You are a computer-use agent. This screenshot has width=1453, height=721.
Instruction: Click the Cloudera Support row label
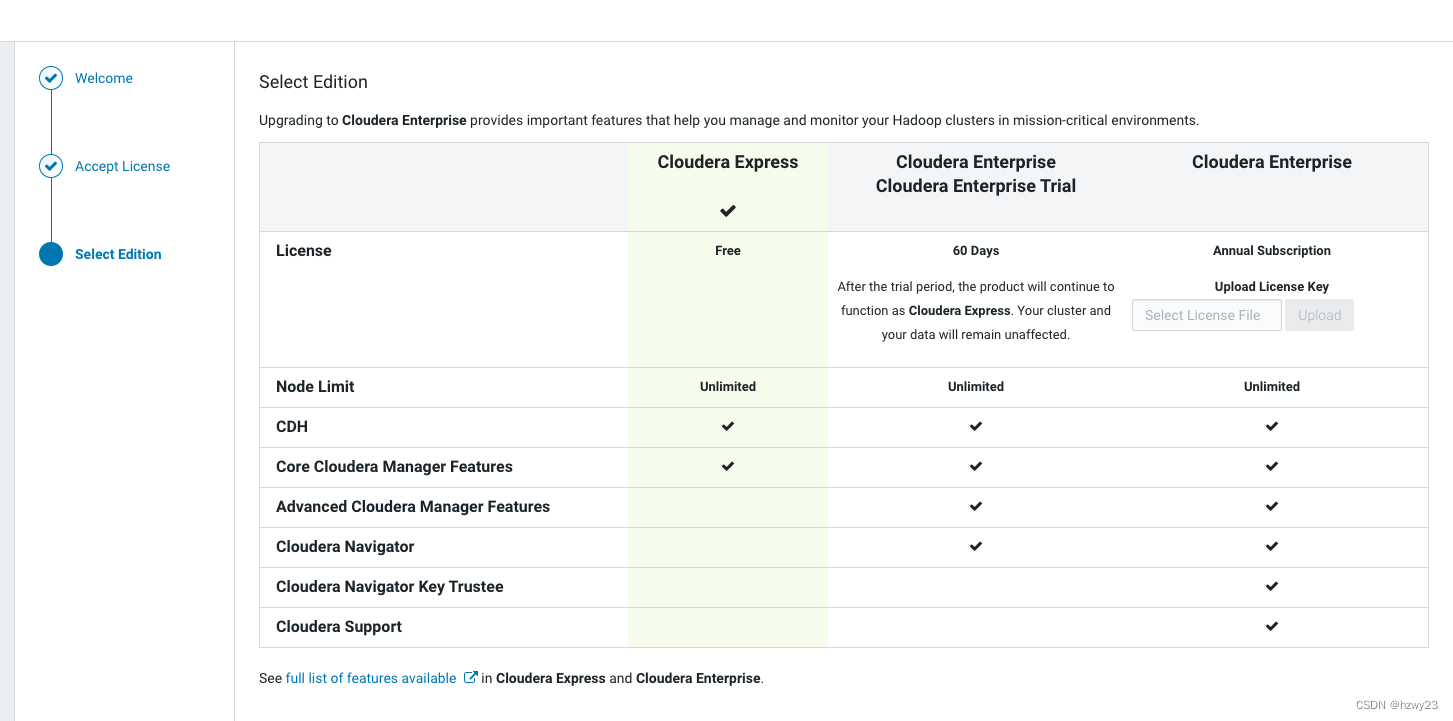pyautogui.click(x=339, y=627)
